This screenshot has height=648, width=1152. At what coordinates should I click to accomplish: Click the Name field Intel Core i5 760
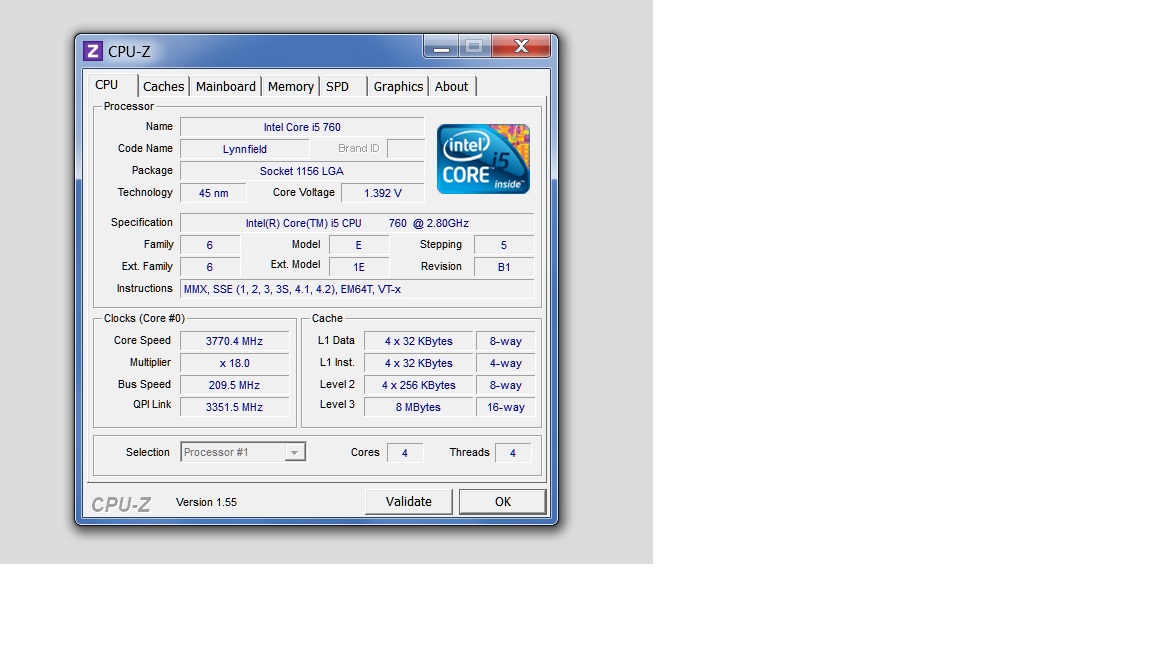pyautogui.click(x=302, y=127)
